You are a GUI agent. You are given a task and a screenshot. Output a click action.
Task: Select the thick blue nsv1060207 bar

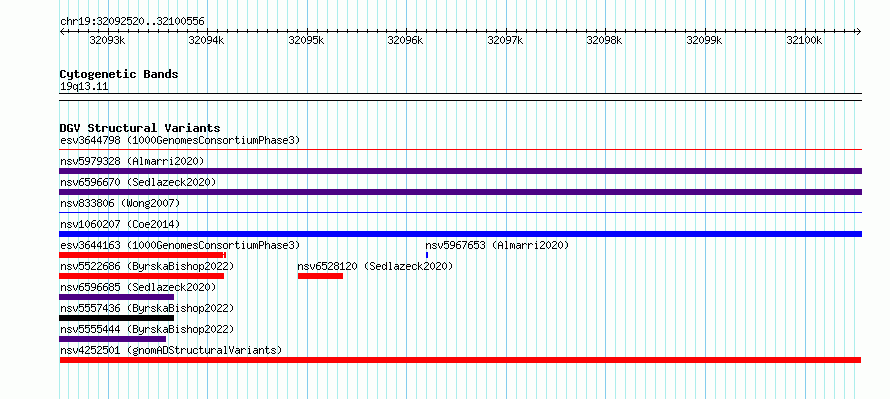click(x=460, y=234)
